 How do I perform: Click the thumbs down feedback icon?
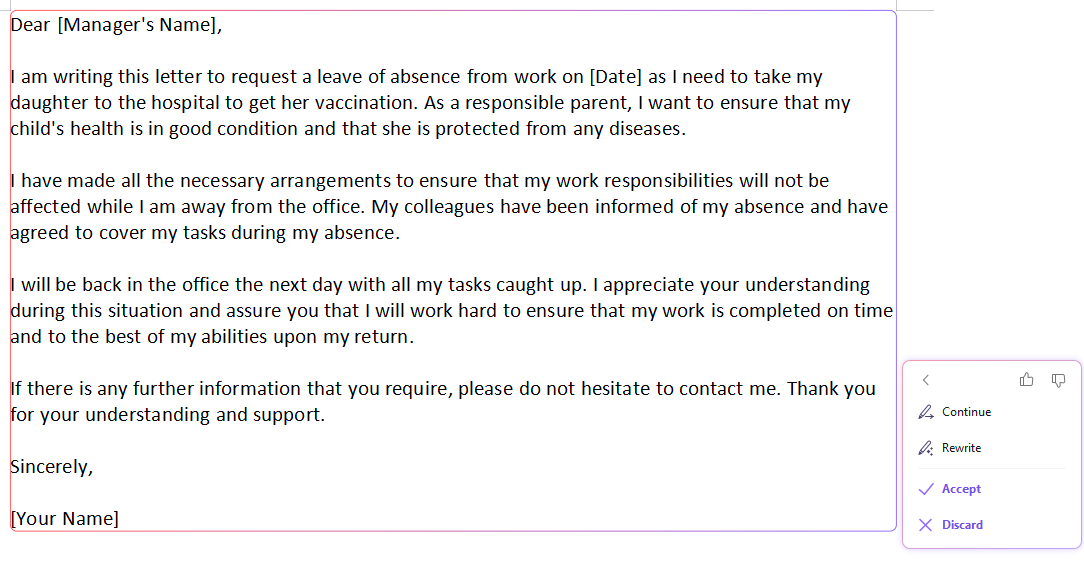[1059, 380]
